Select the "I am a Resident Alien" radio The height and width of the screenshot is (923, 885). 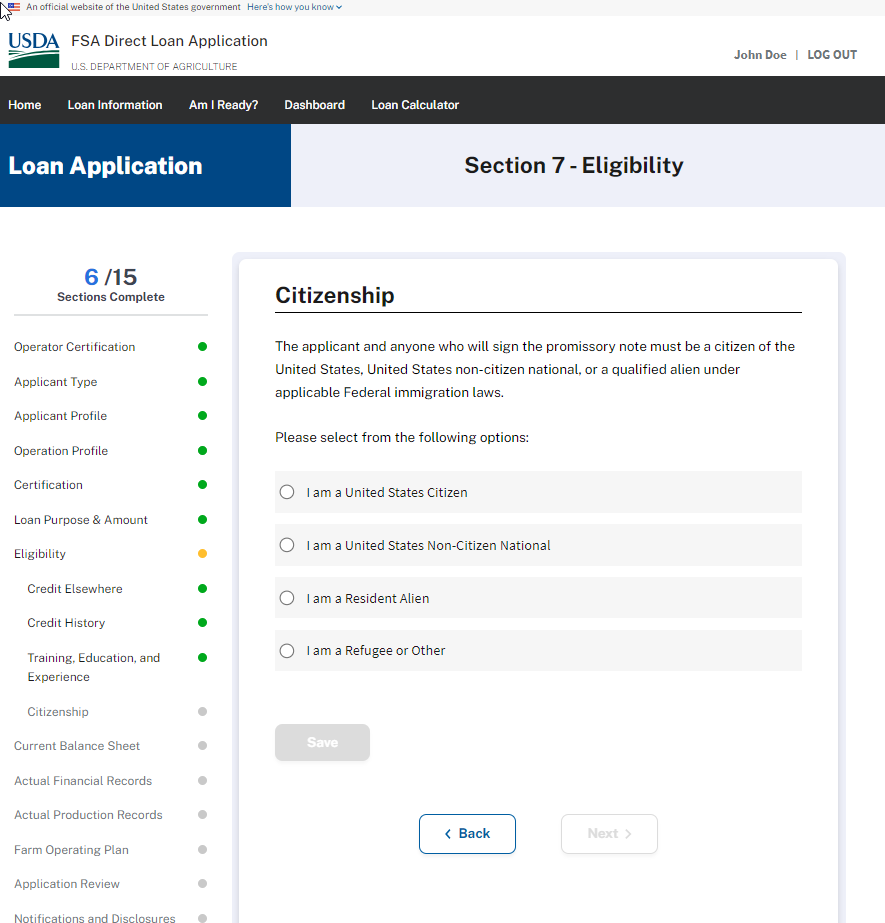(x=287, y=598)
